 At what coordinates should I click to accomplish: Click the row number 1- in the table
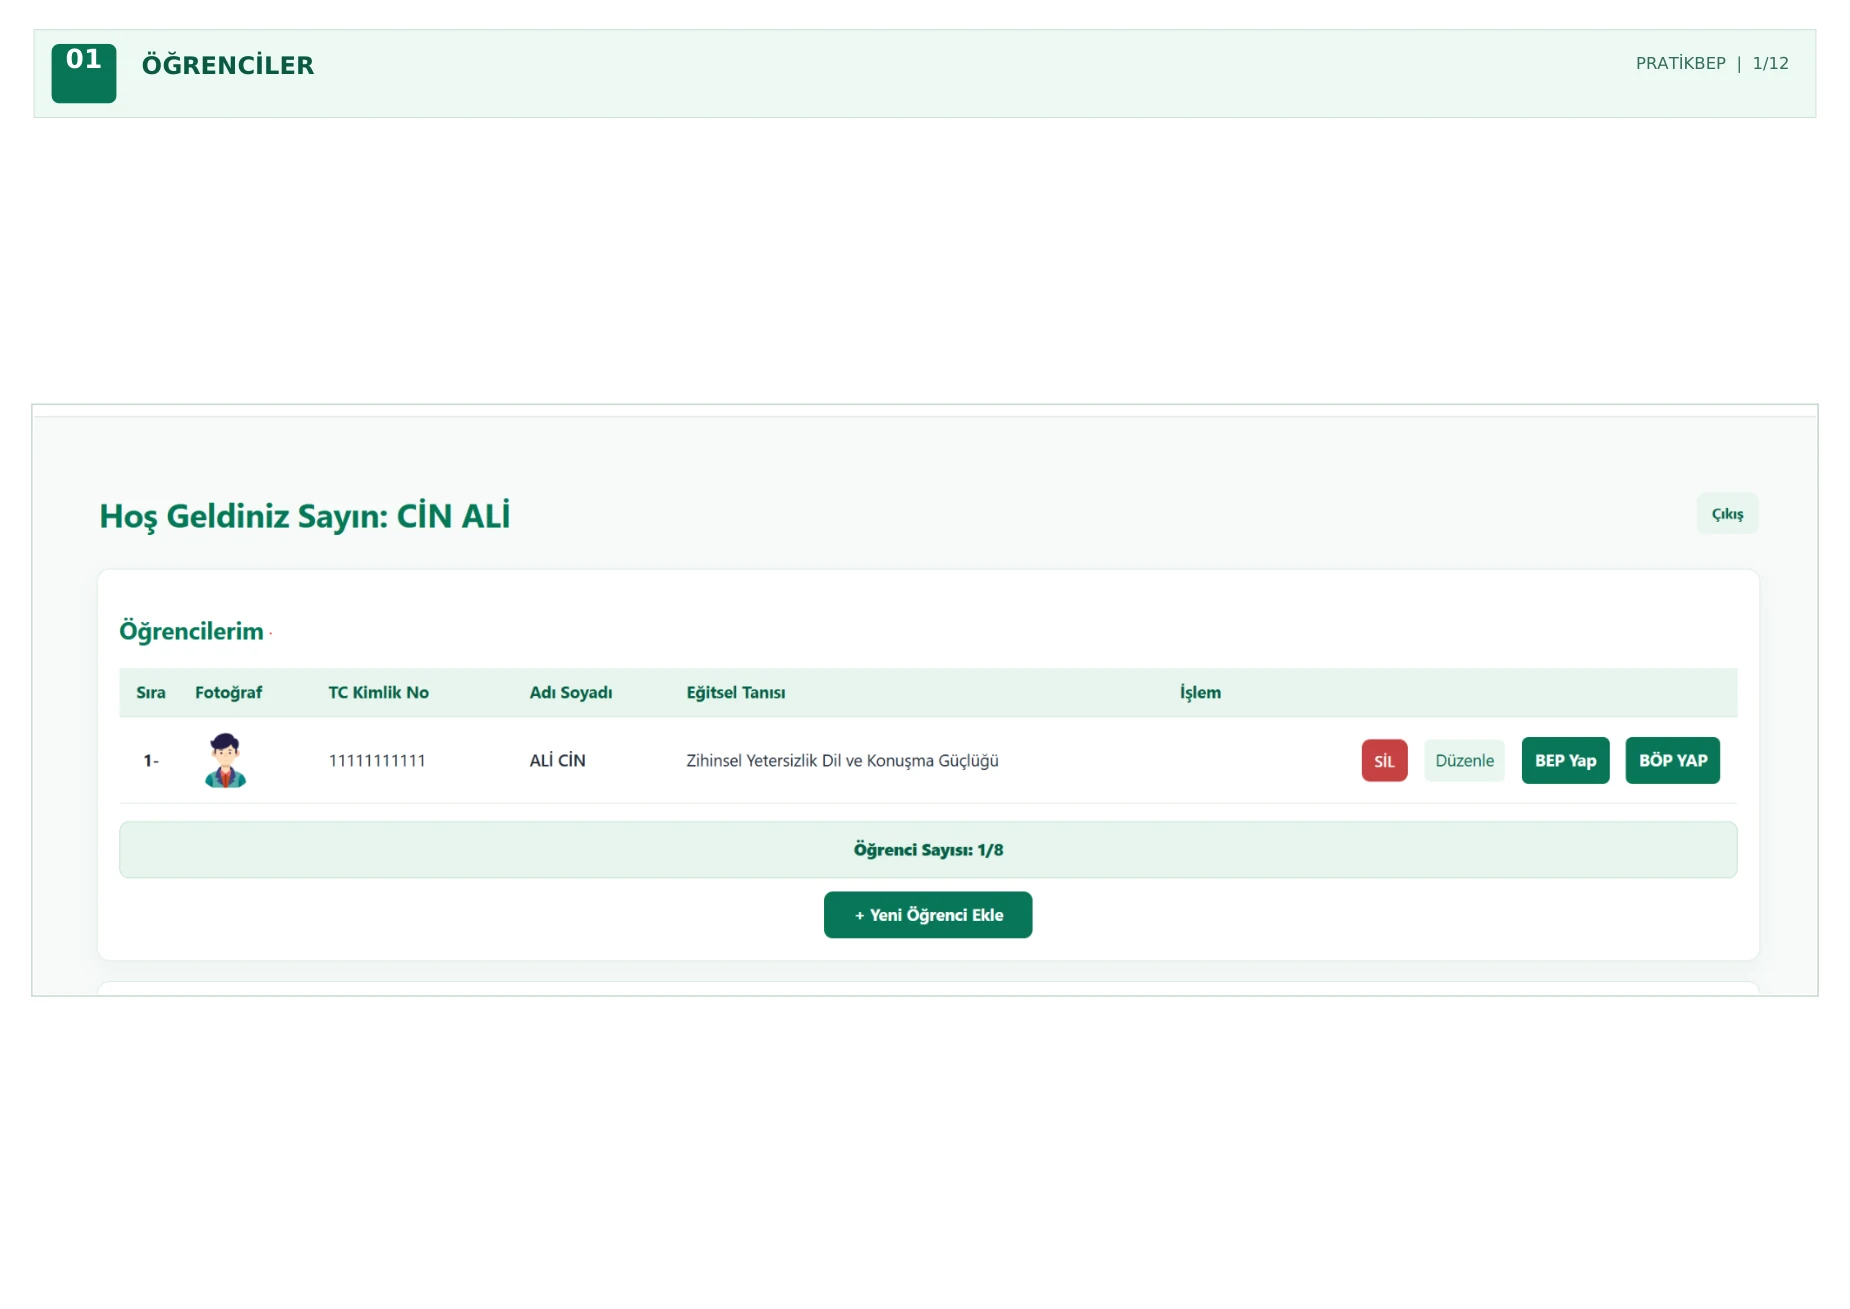click(151, 760)
